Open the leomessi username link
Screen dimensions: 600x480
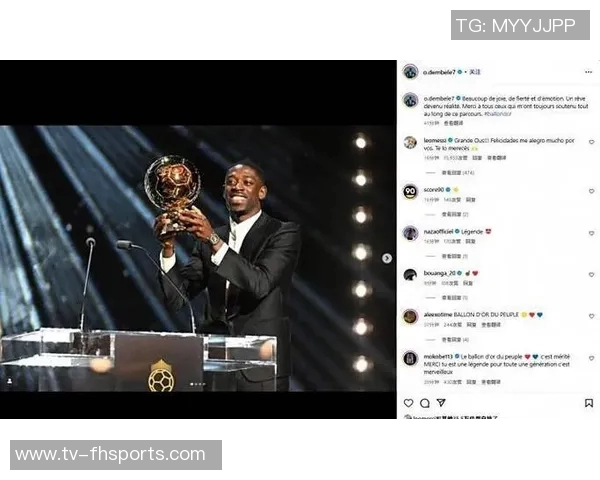click(x=435, y=140)
